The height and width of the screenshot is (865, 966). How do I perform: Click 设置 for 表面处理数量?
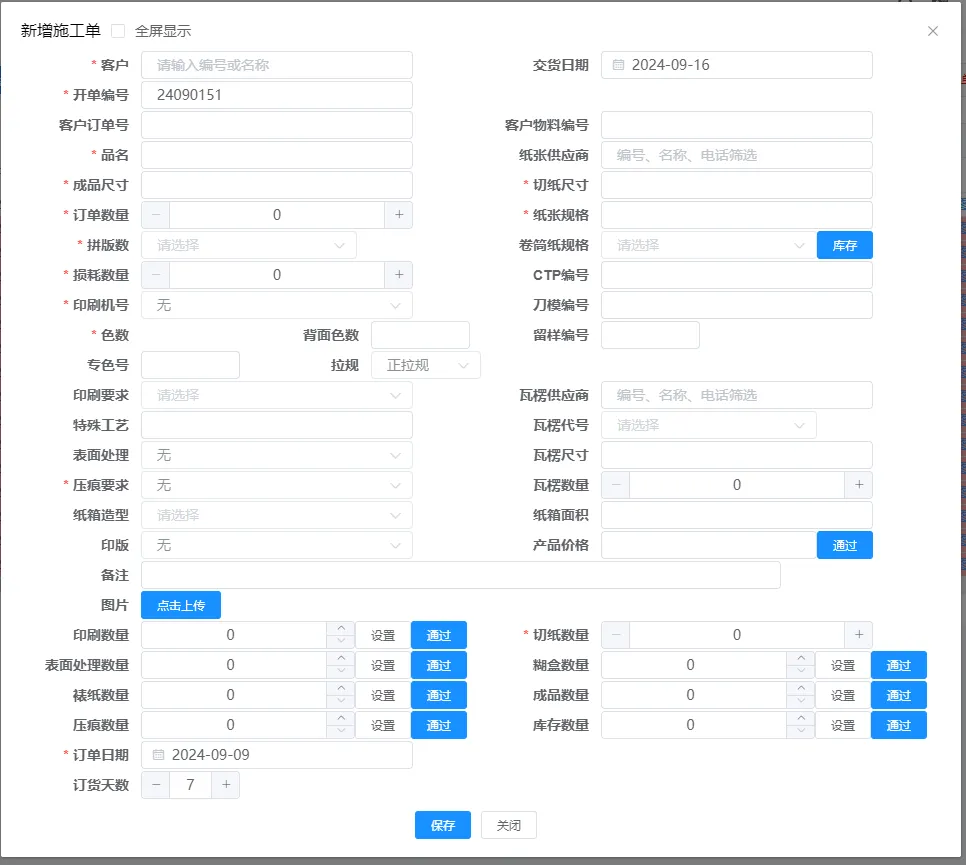pos(383,665)
